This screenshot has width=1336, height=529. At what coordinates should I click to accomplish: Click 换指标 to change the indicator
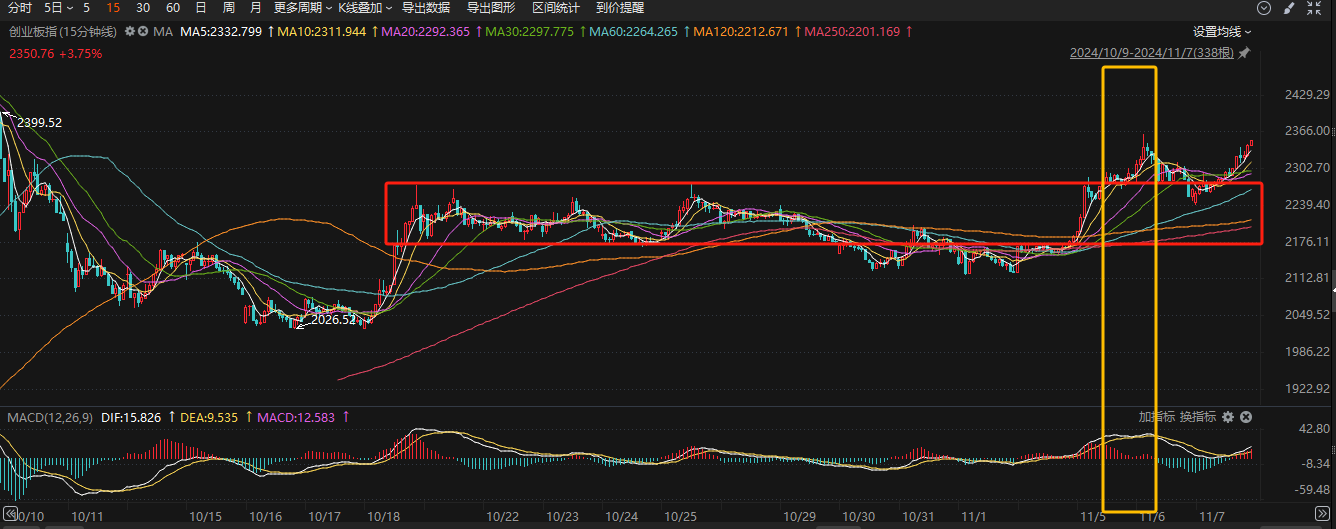(x=1198, y=417)
